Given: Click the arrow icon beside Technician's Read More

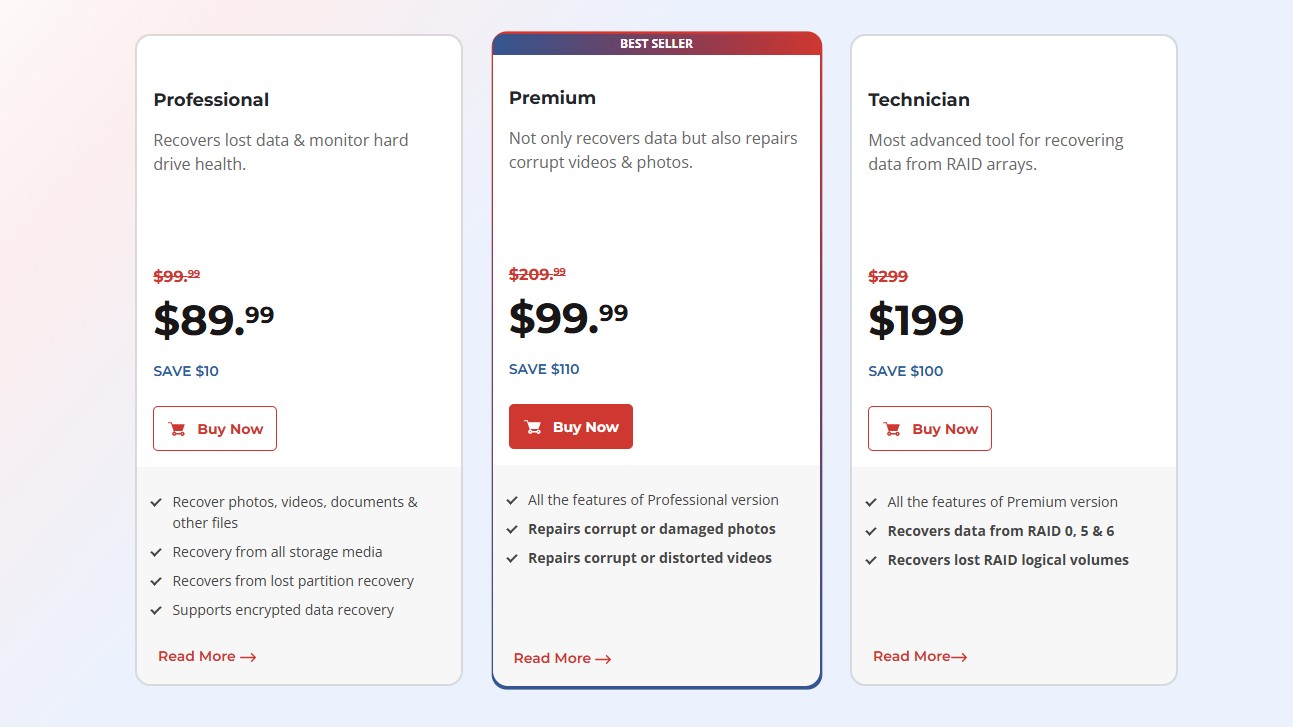Looking at the screenshot, I should [x=959, y=656].
